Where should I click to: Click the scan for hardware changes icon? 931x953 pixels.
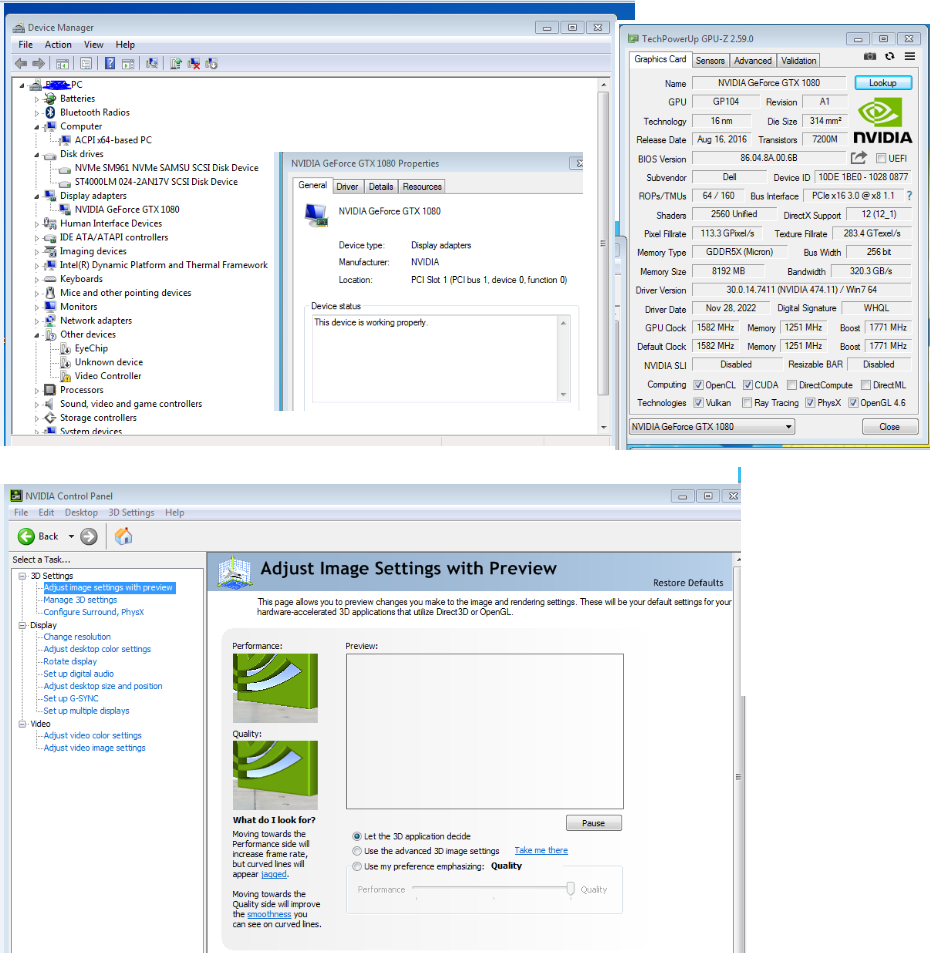pos(152,63)
